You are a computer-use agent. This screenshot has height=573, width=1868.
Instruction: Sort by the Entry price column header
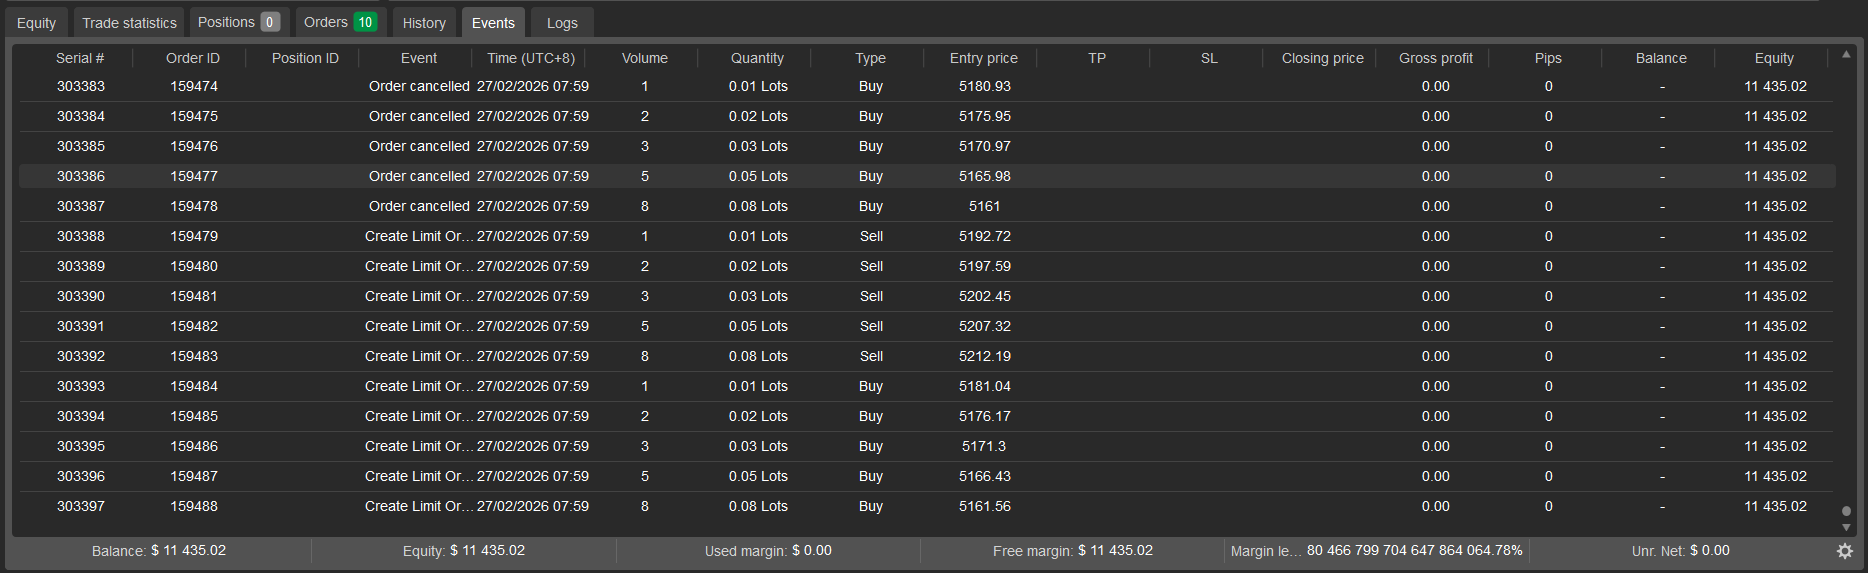click(983, 58)
